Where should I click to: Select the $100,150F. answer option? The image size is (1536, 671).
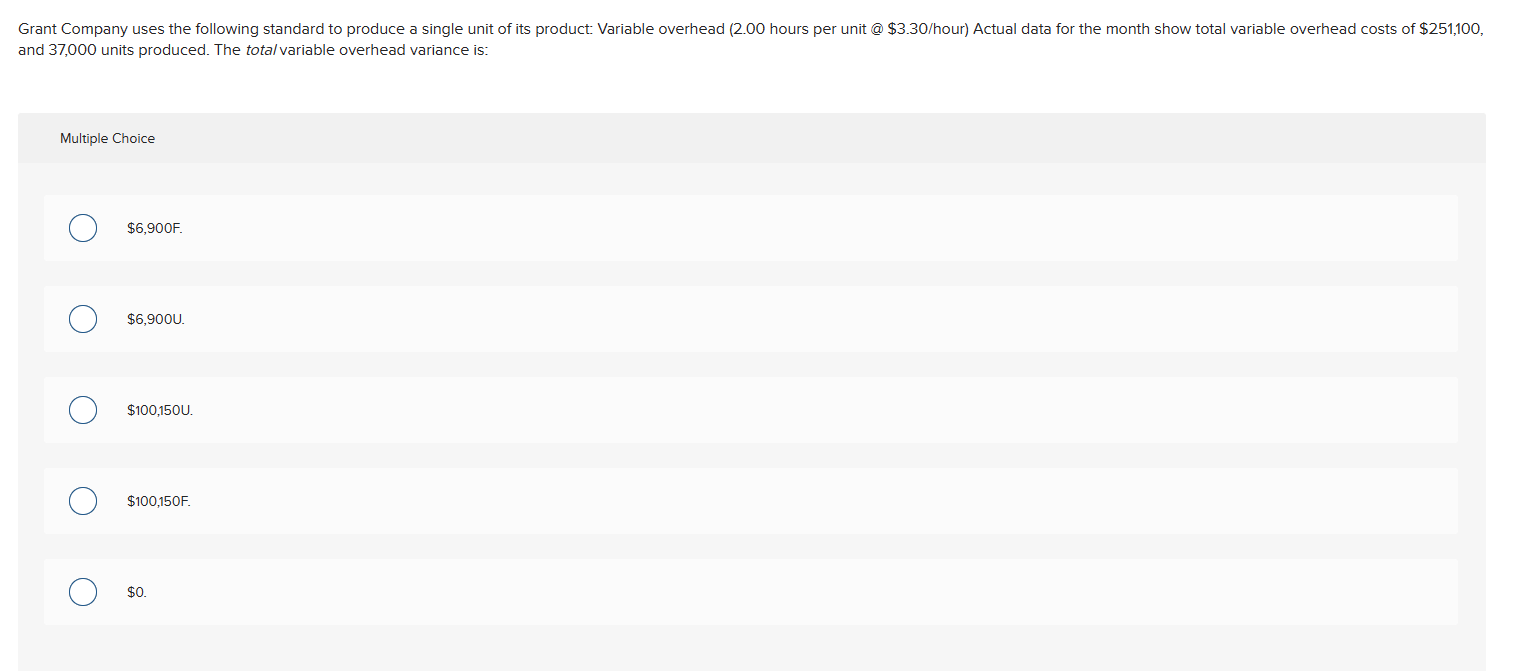pyautogui.click(x=83, y=501)
